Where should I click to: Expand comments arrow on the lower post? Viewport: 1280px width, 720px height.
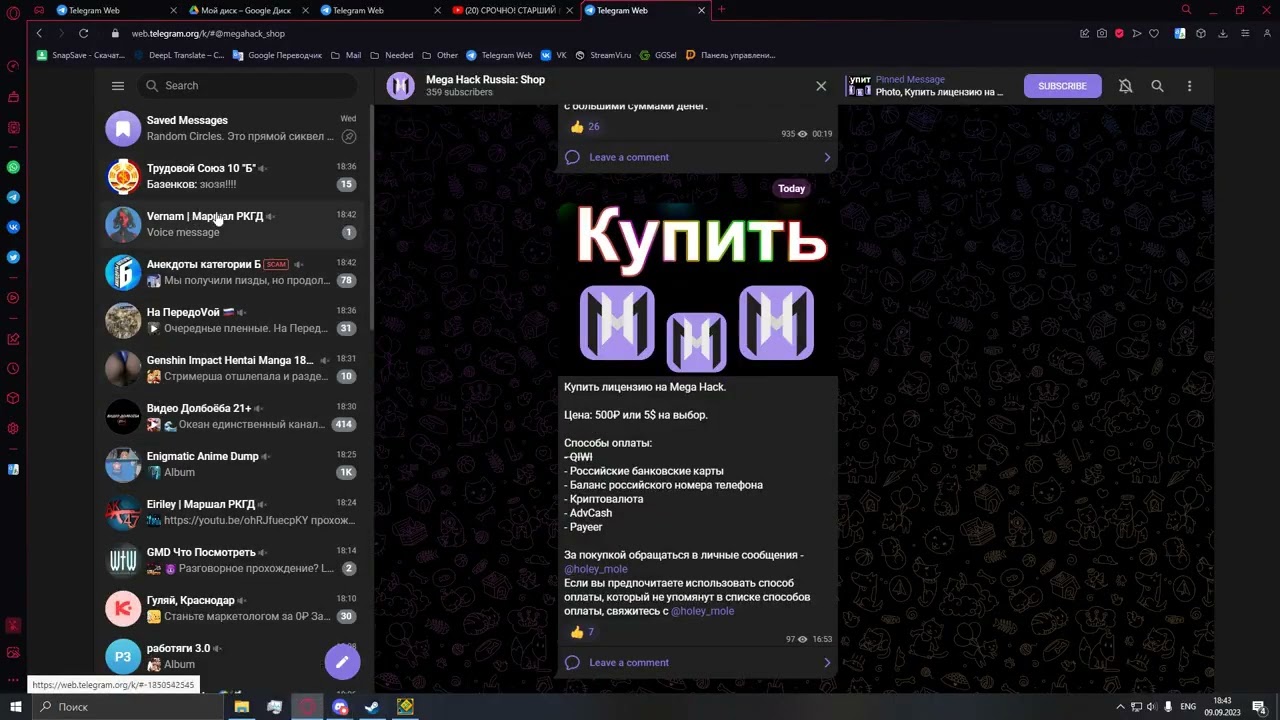[x=827, y=662]
